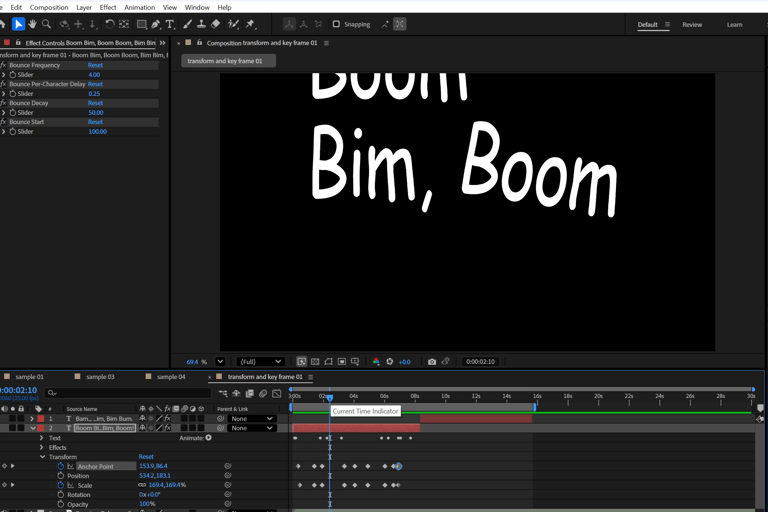Select the Eraser tool
The height and width of the screenshot is (512, 768).
(x=216, y=24)
